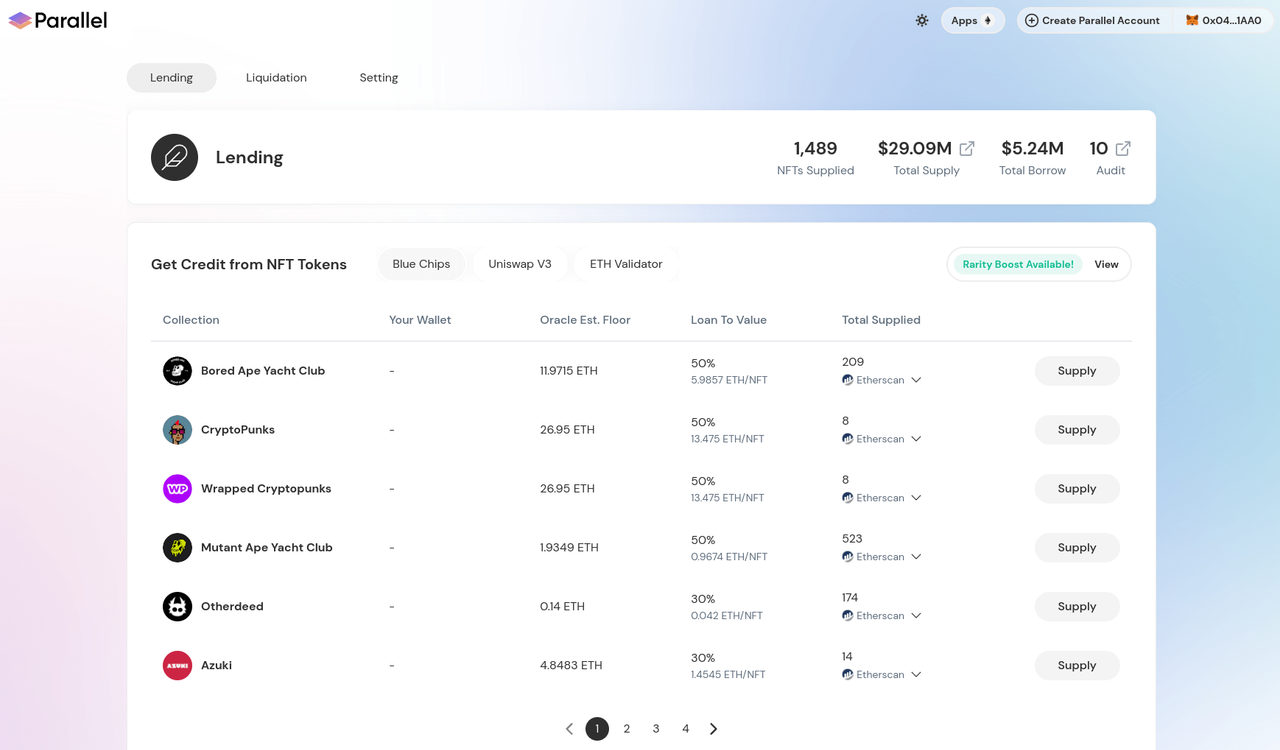
Task: Expand Otherdeed row chevron
Action: click(916, 616)
